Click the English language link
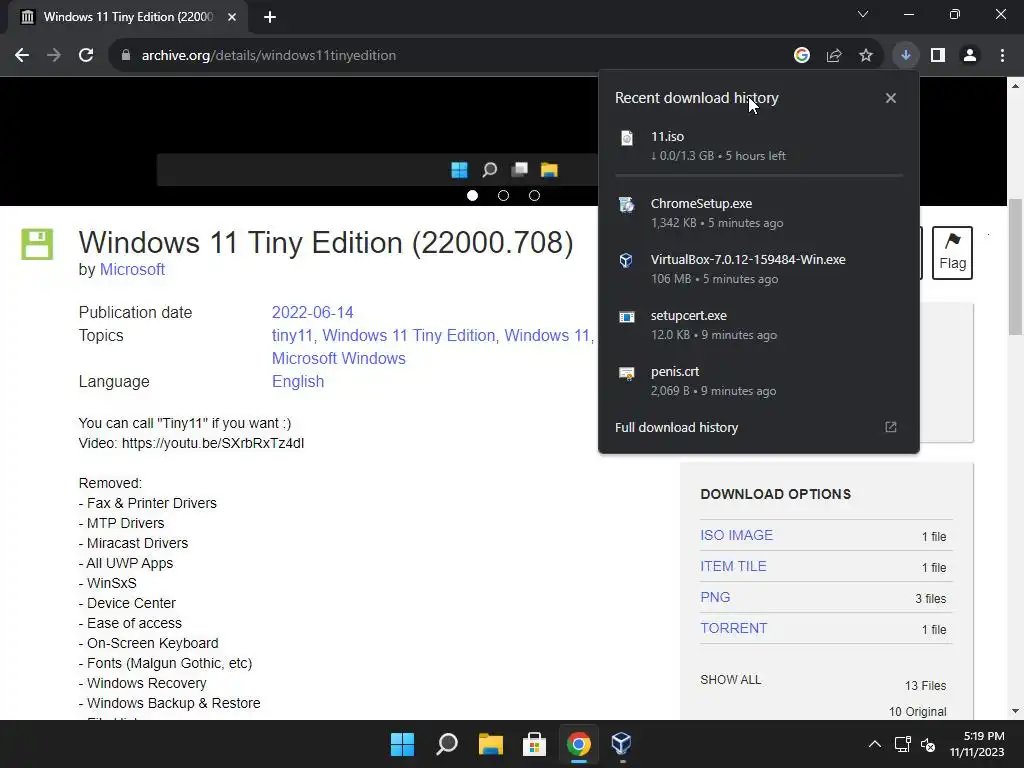This screenshot has height=768, width=1024. click(x=298, y=381)
